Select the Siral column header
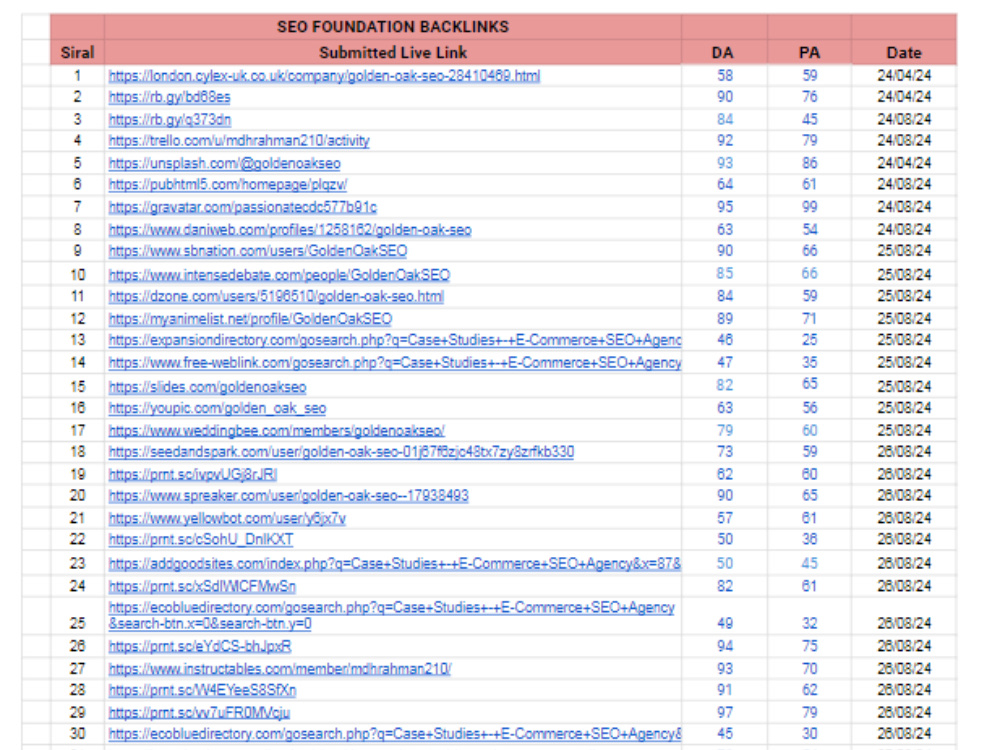 (x=77, y=52)
